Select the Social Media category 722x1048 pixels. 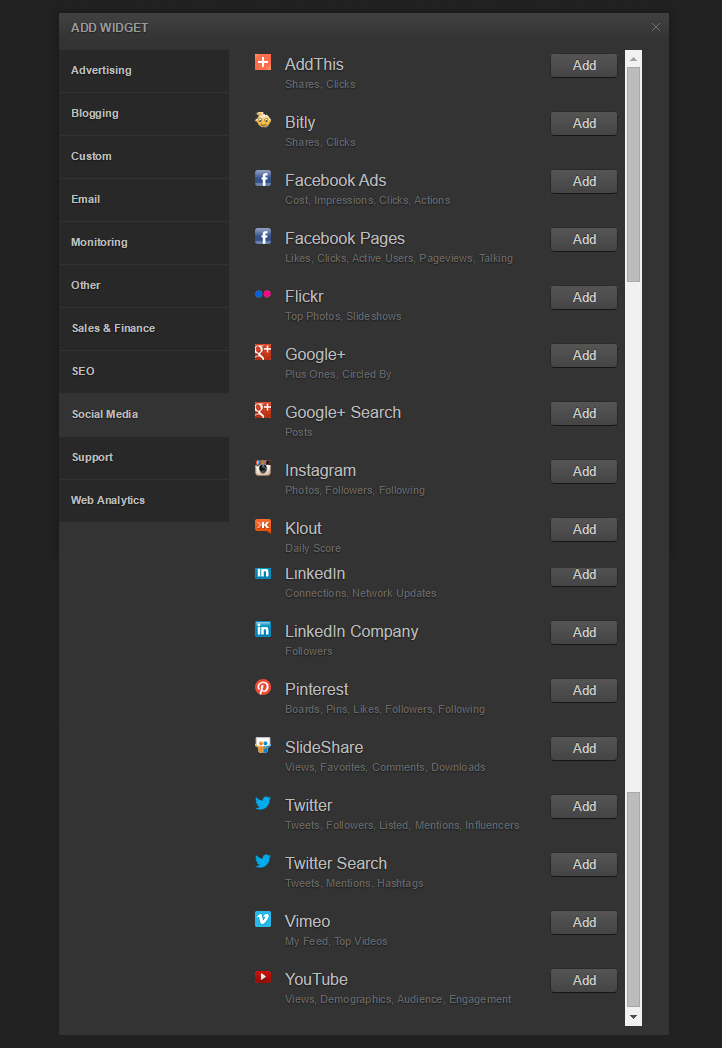(144, 415)
